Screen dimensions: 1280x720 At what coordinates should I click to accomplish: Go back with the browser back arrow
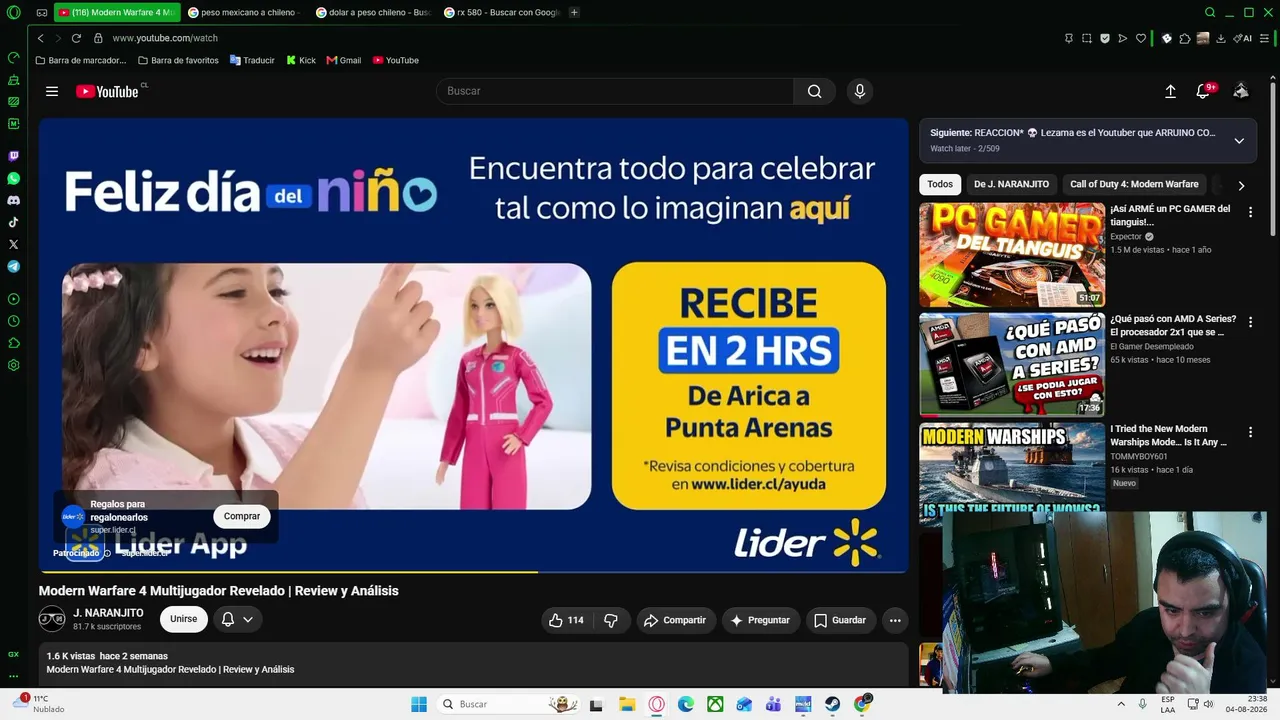point(40,38)
